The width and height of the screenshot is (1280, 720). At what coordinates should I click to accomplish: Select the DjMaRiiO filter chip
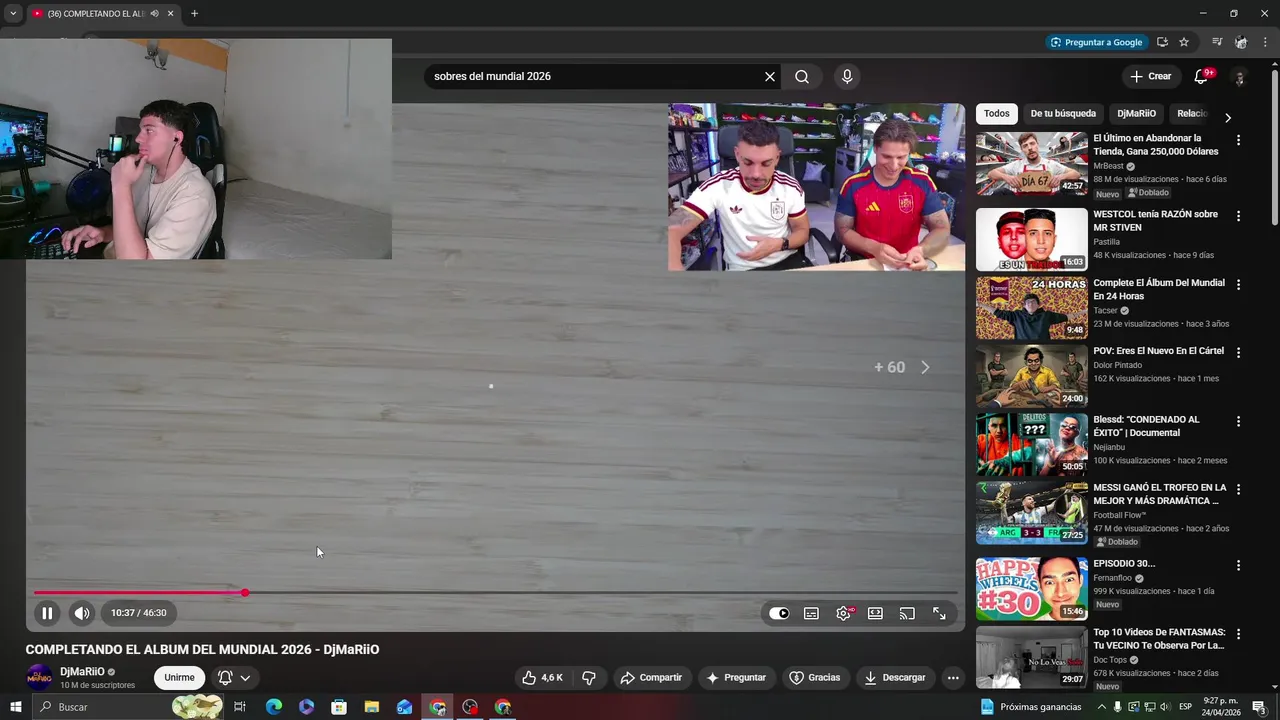[x=1137, y=114]
